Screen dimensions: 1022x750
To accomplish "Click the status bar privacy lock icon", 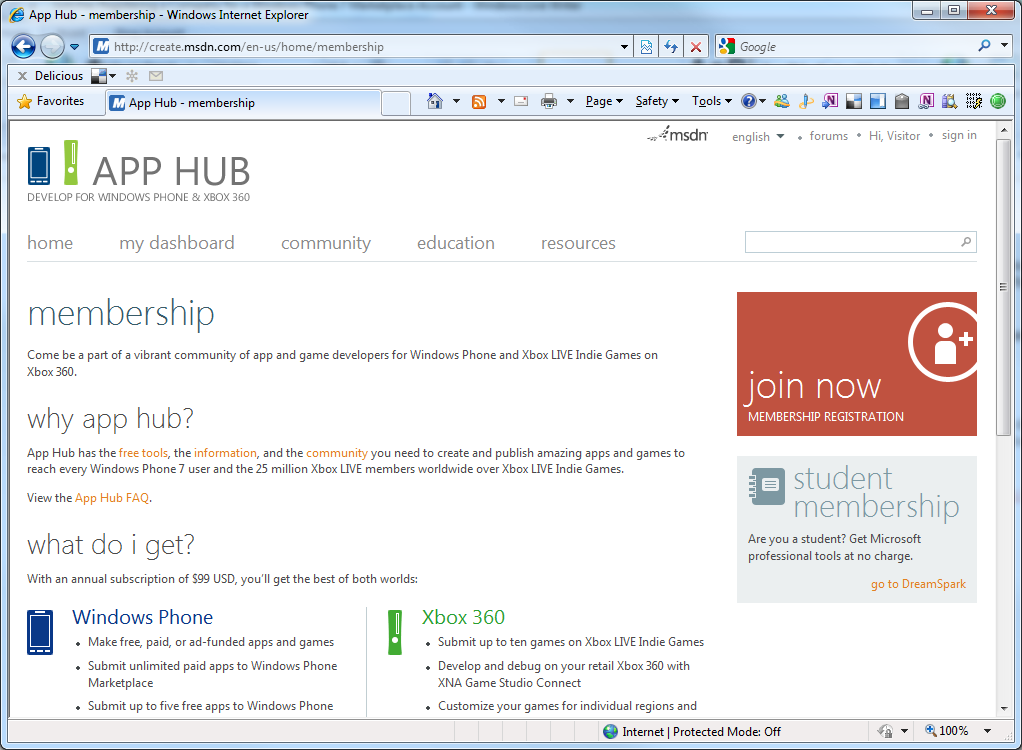I will pos(885,731).
